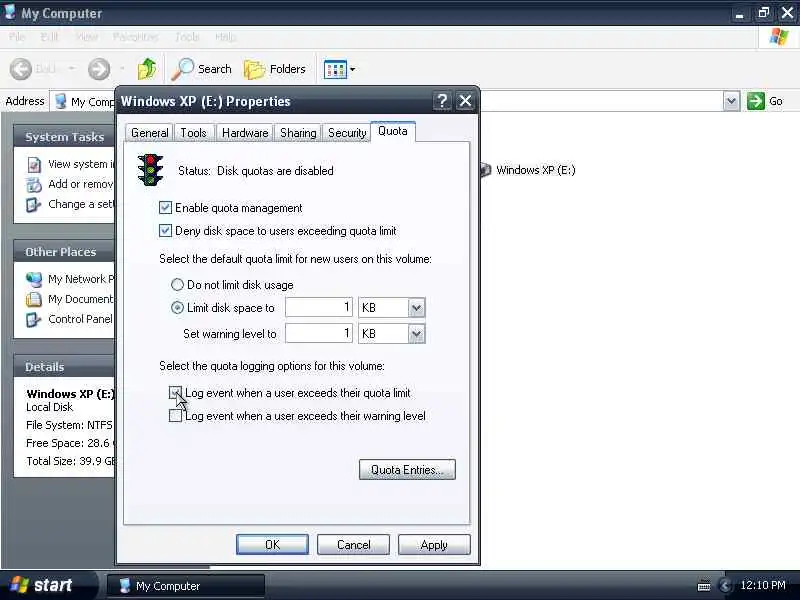Screen dimensions: 800x600
Task: Click the My Computer icon in address bar
Action: [61, 101]
